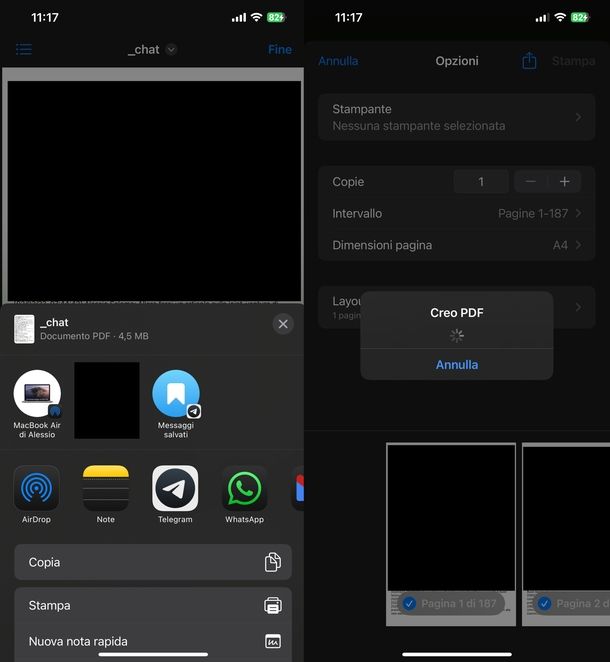
Task: Expand the _chat title dropdown chevron
Action: coord(171,50)
